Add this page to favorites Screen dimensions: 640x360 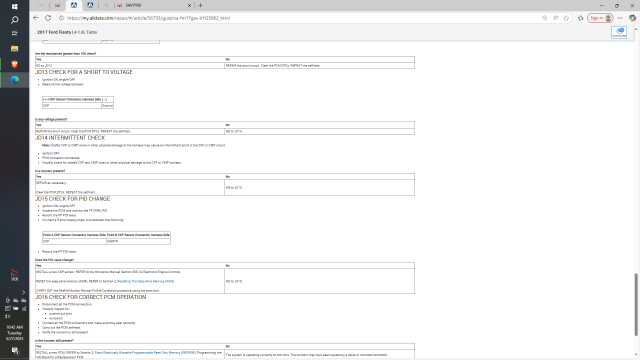pos(566,18)
